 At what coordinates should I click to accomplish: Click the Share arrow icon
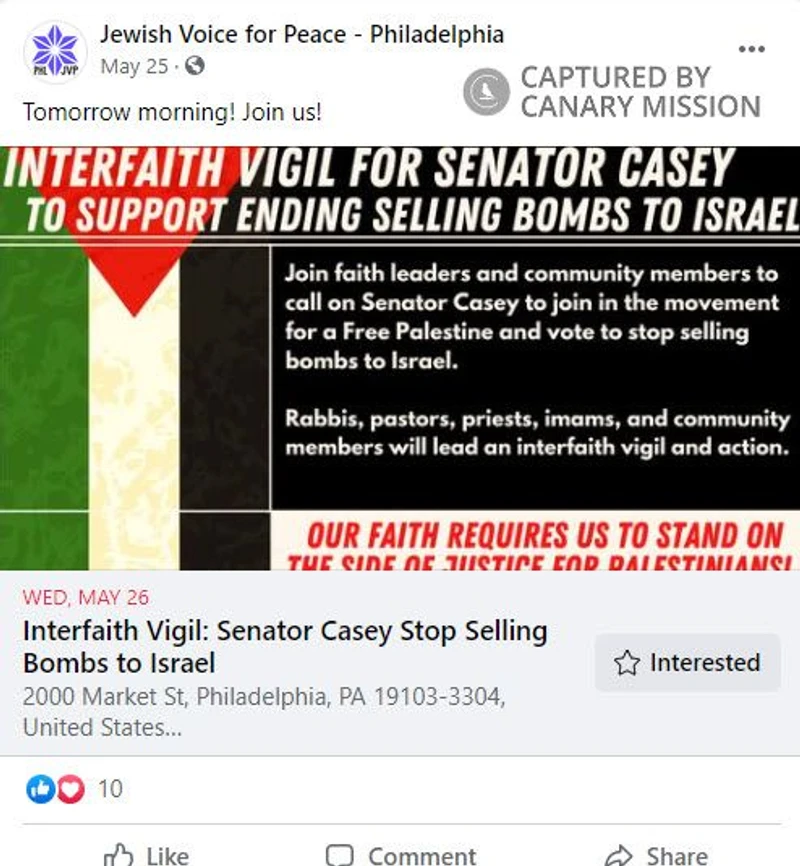coord(618,856)
